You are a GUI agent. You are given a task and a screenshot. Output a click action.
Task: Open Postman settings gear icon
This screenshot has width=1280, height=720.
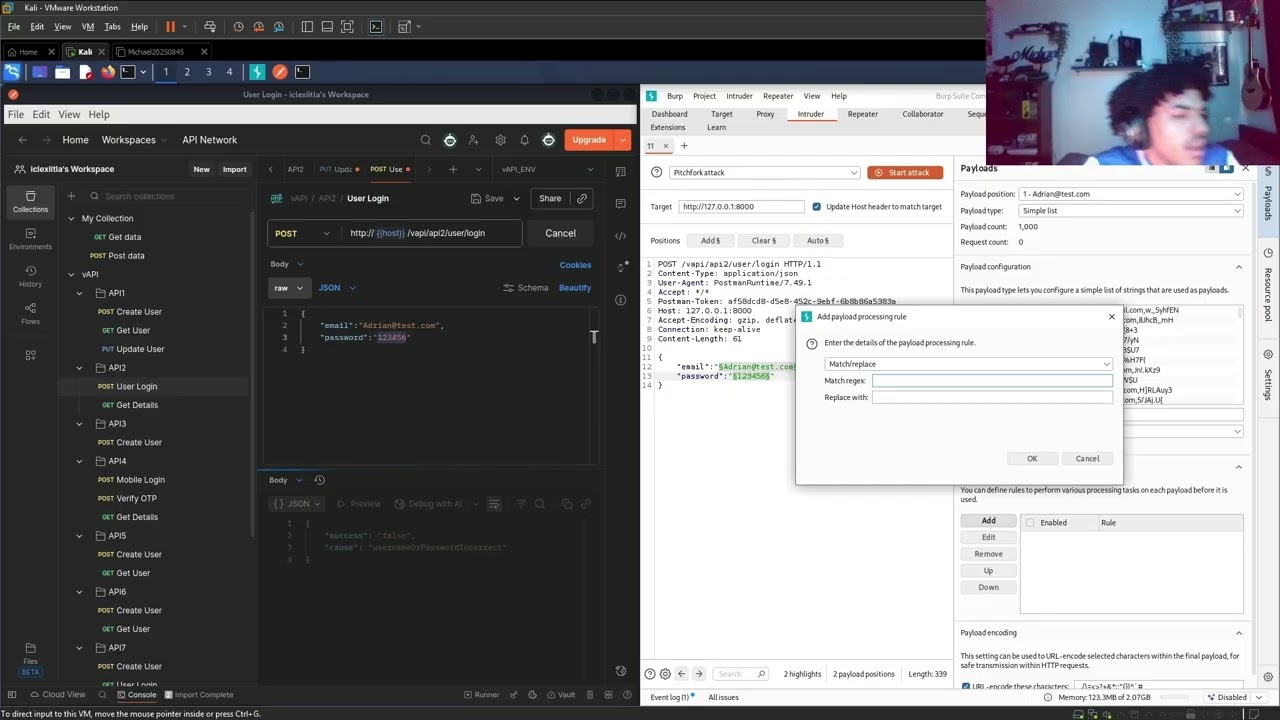click(500, 140)
